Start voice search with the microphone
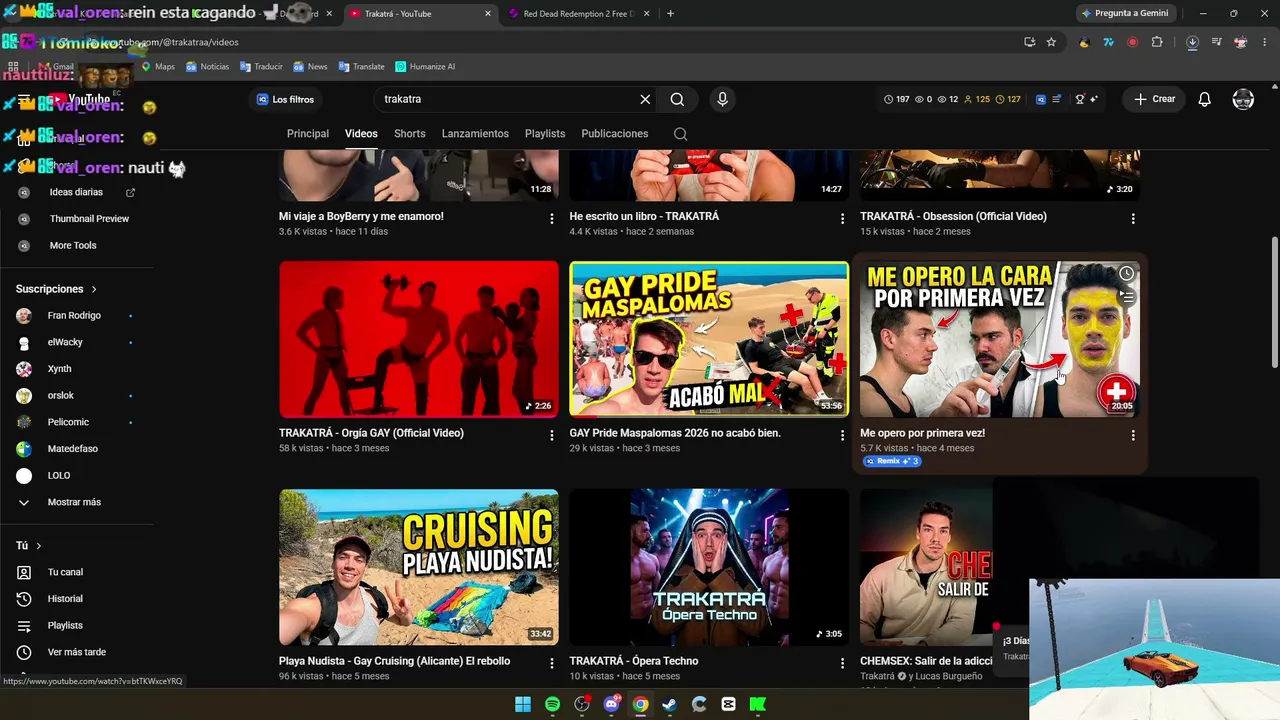 (x=722, y=99)
